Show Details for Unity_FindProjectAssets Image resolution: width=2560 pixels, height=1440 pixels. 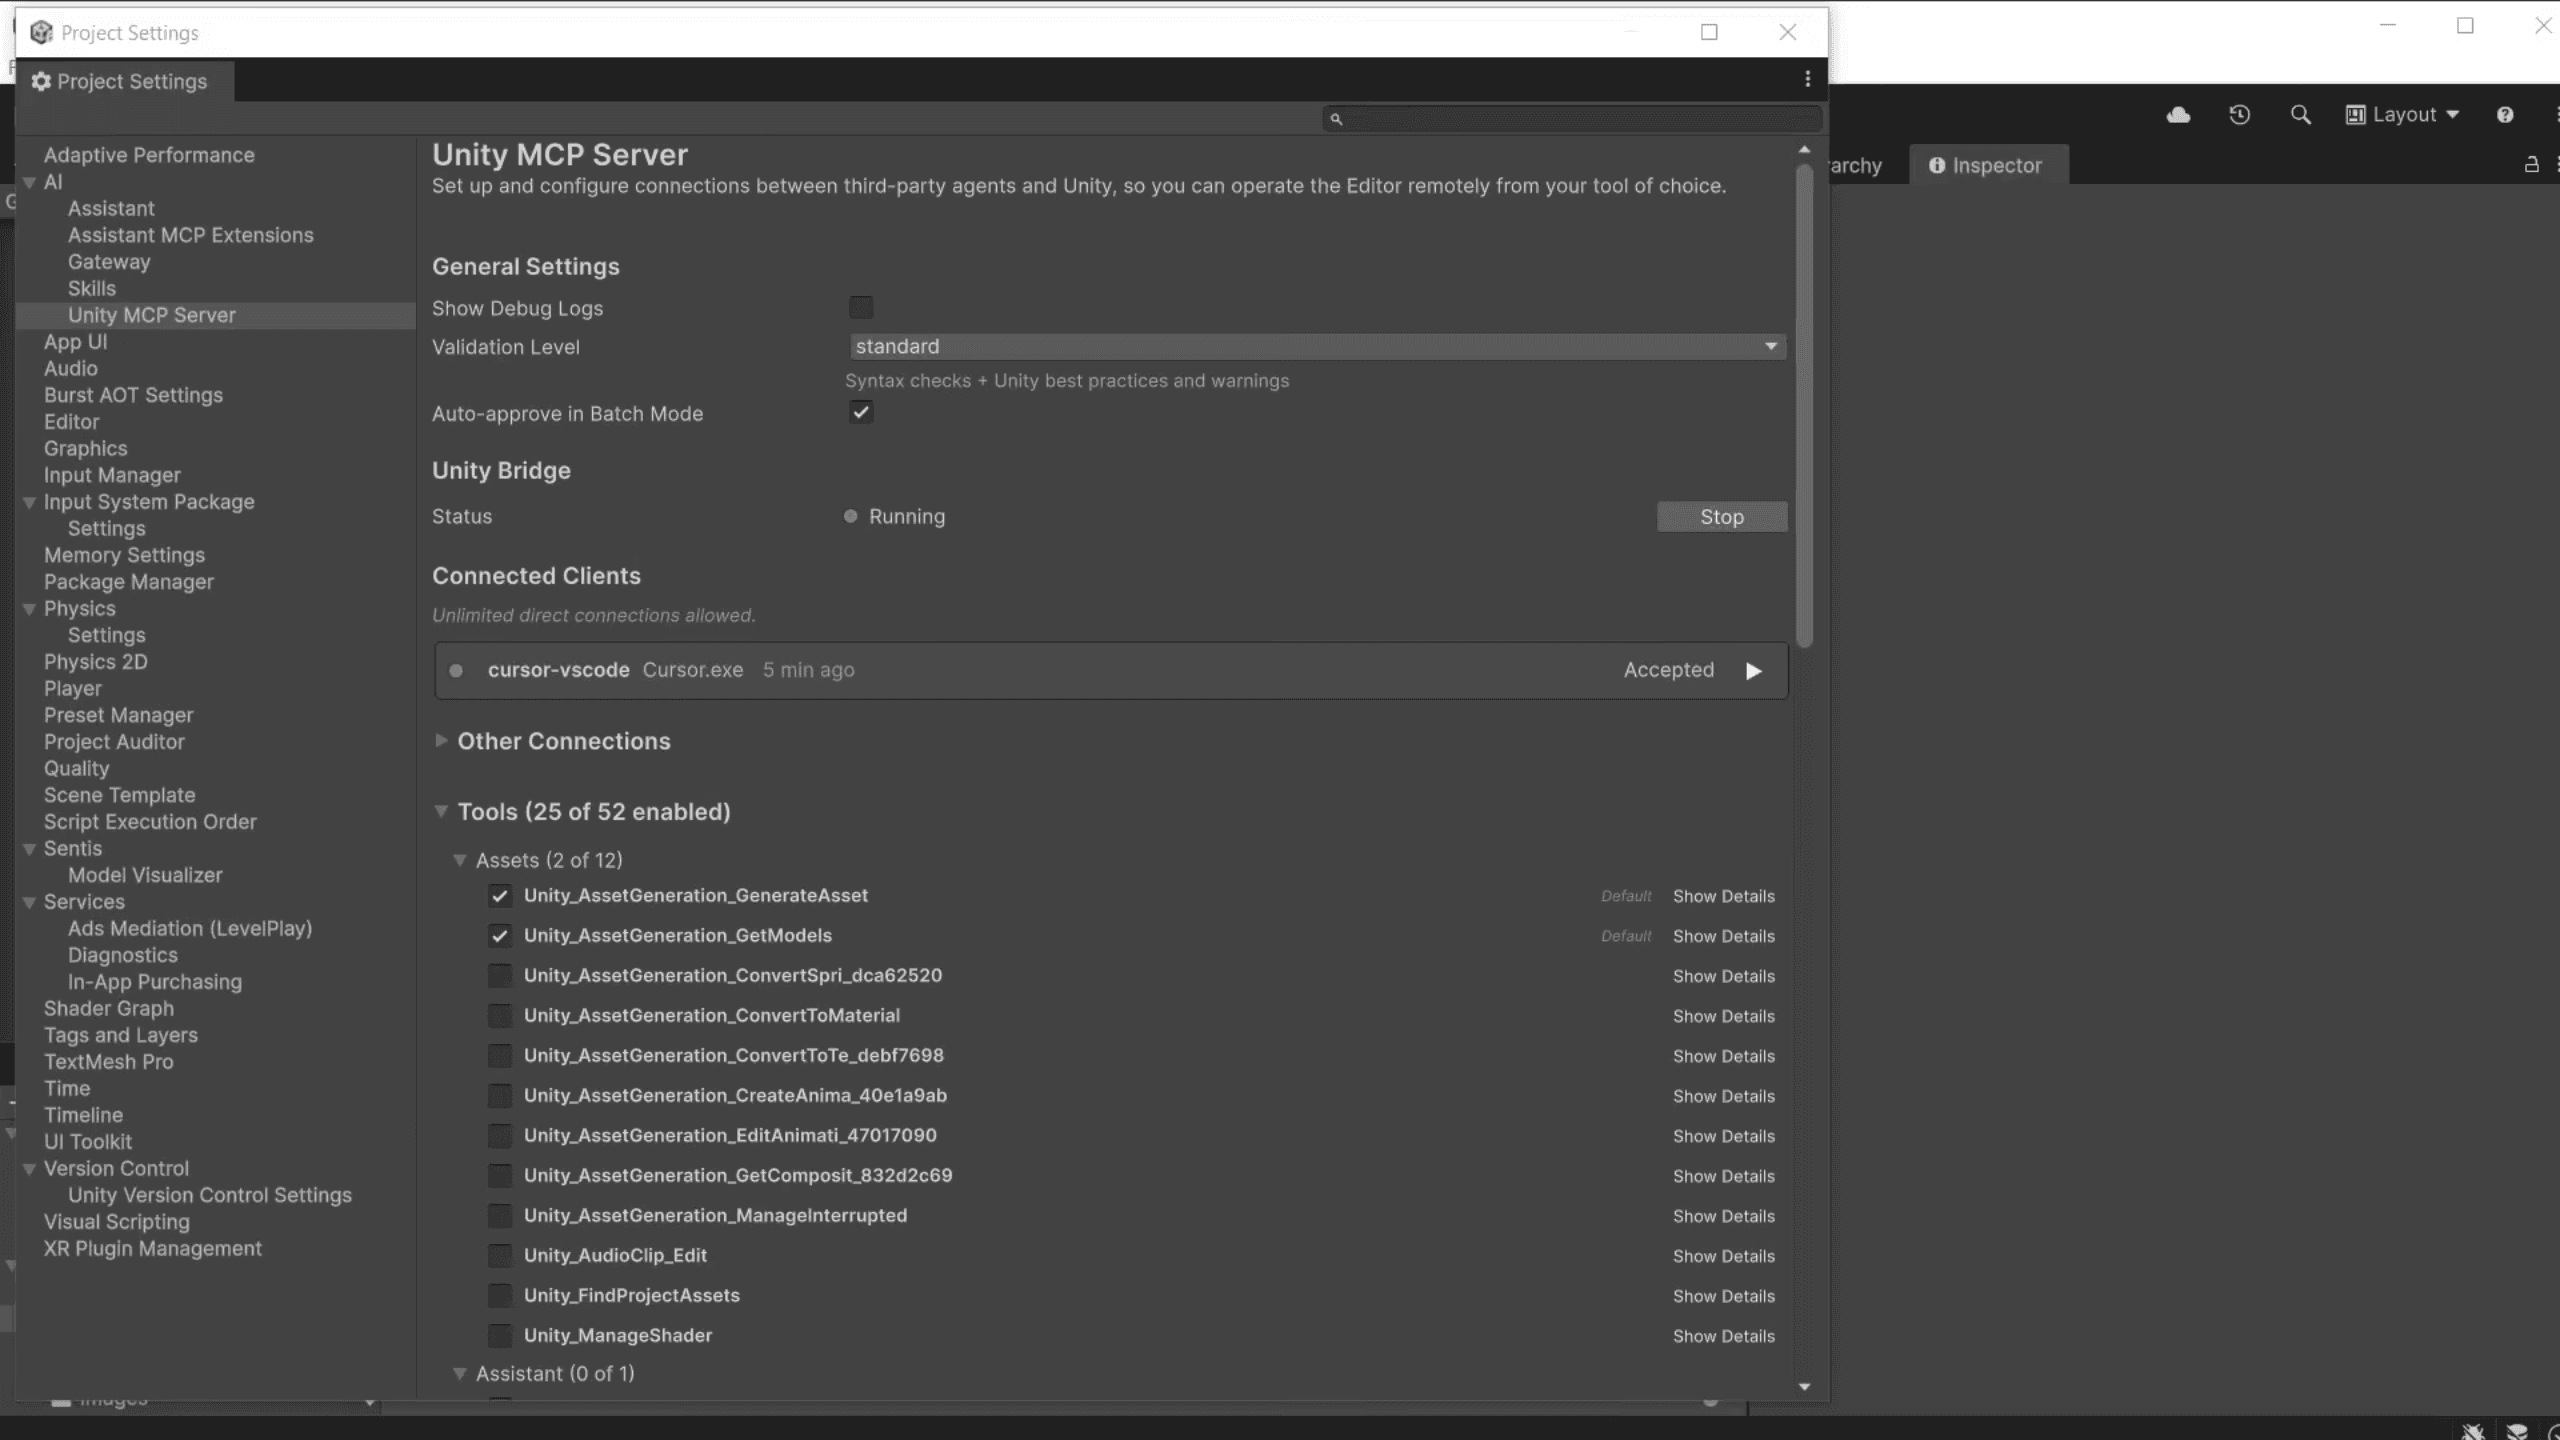click(x=1724, y=1296)
